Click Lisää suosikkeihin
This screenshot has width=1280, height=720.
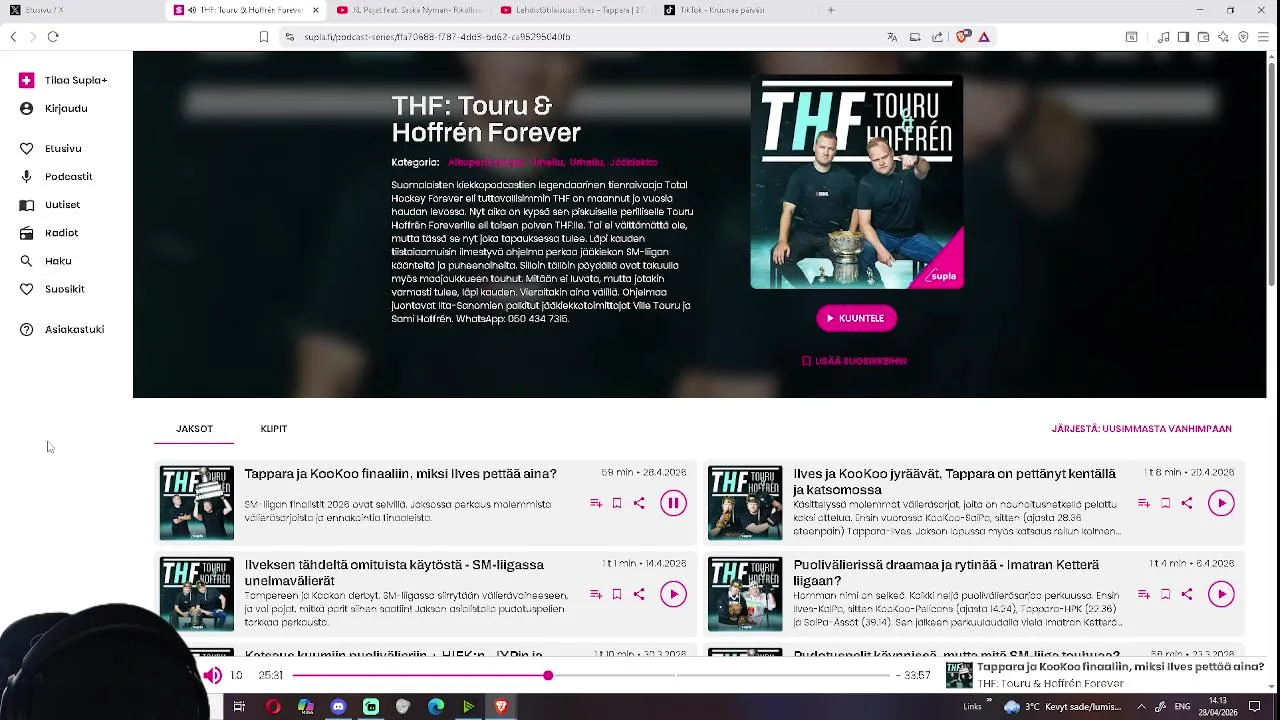[854, 361]
